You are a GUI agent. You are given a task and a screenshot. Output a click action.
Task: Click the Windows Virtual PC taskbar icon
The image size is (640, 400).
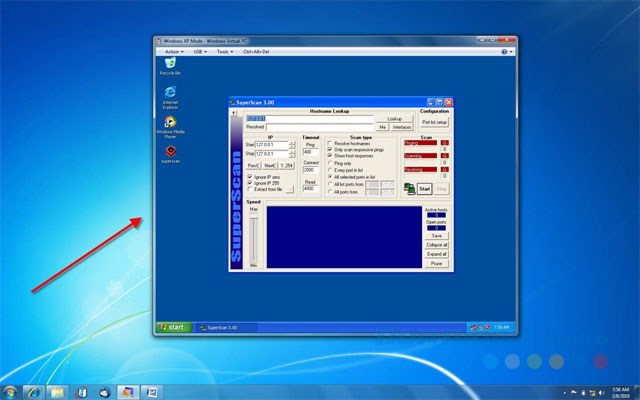[x=128, y=392]
